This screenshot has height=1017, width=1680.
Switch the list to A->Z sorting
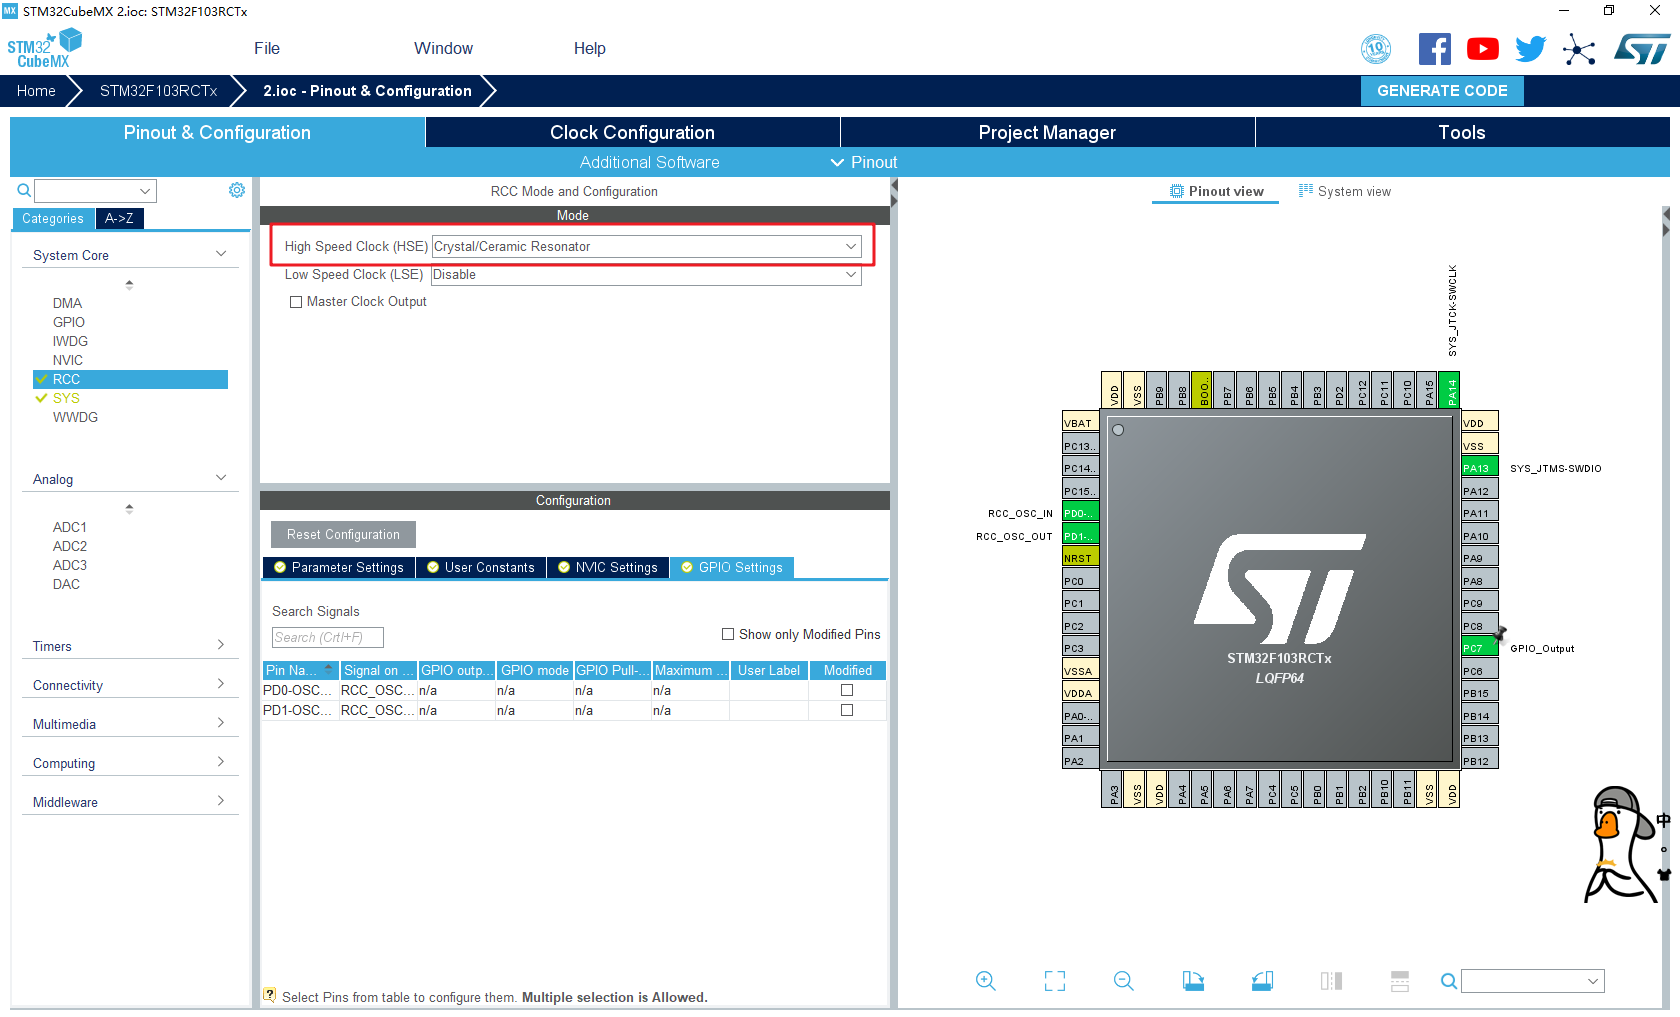point(119,218)
